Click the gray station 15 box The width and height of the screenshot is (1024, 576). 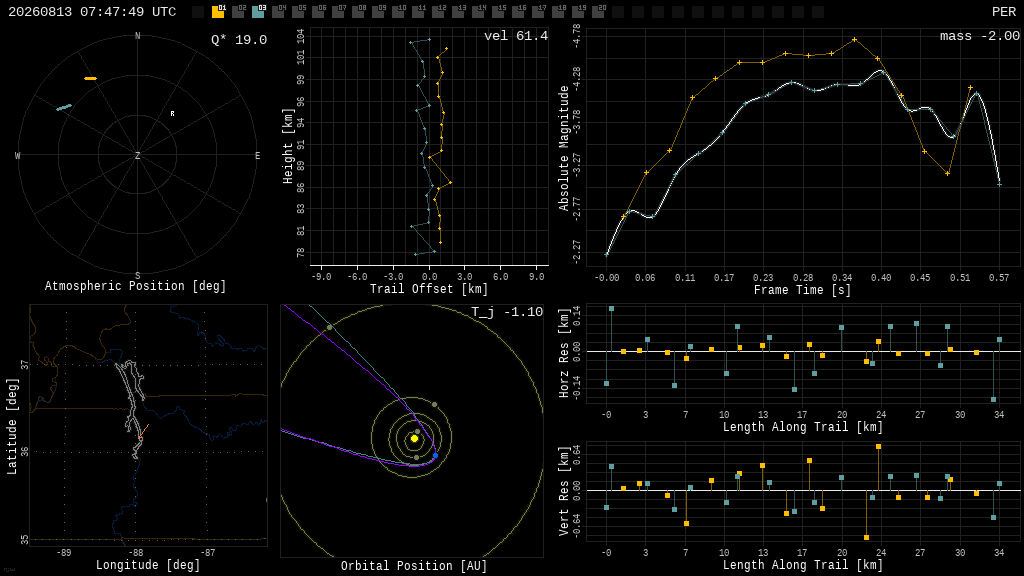pos(498,11)
